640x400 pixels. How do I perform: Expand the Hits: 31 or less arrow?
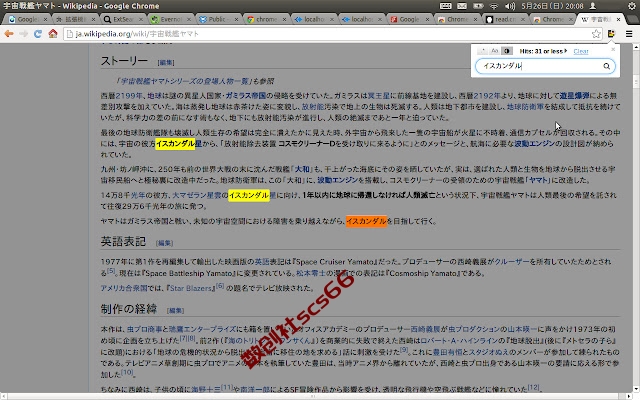[566, 51]
